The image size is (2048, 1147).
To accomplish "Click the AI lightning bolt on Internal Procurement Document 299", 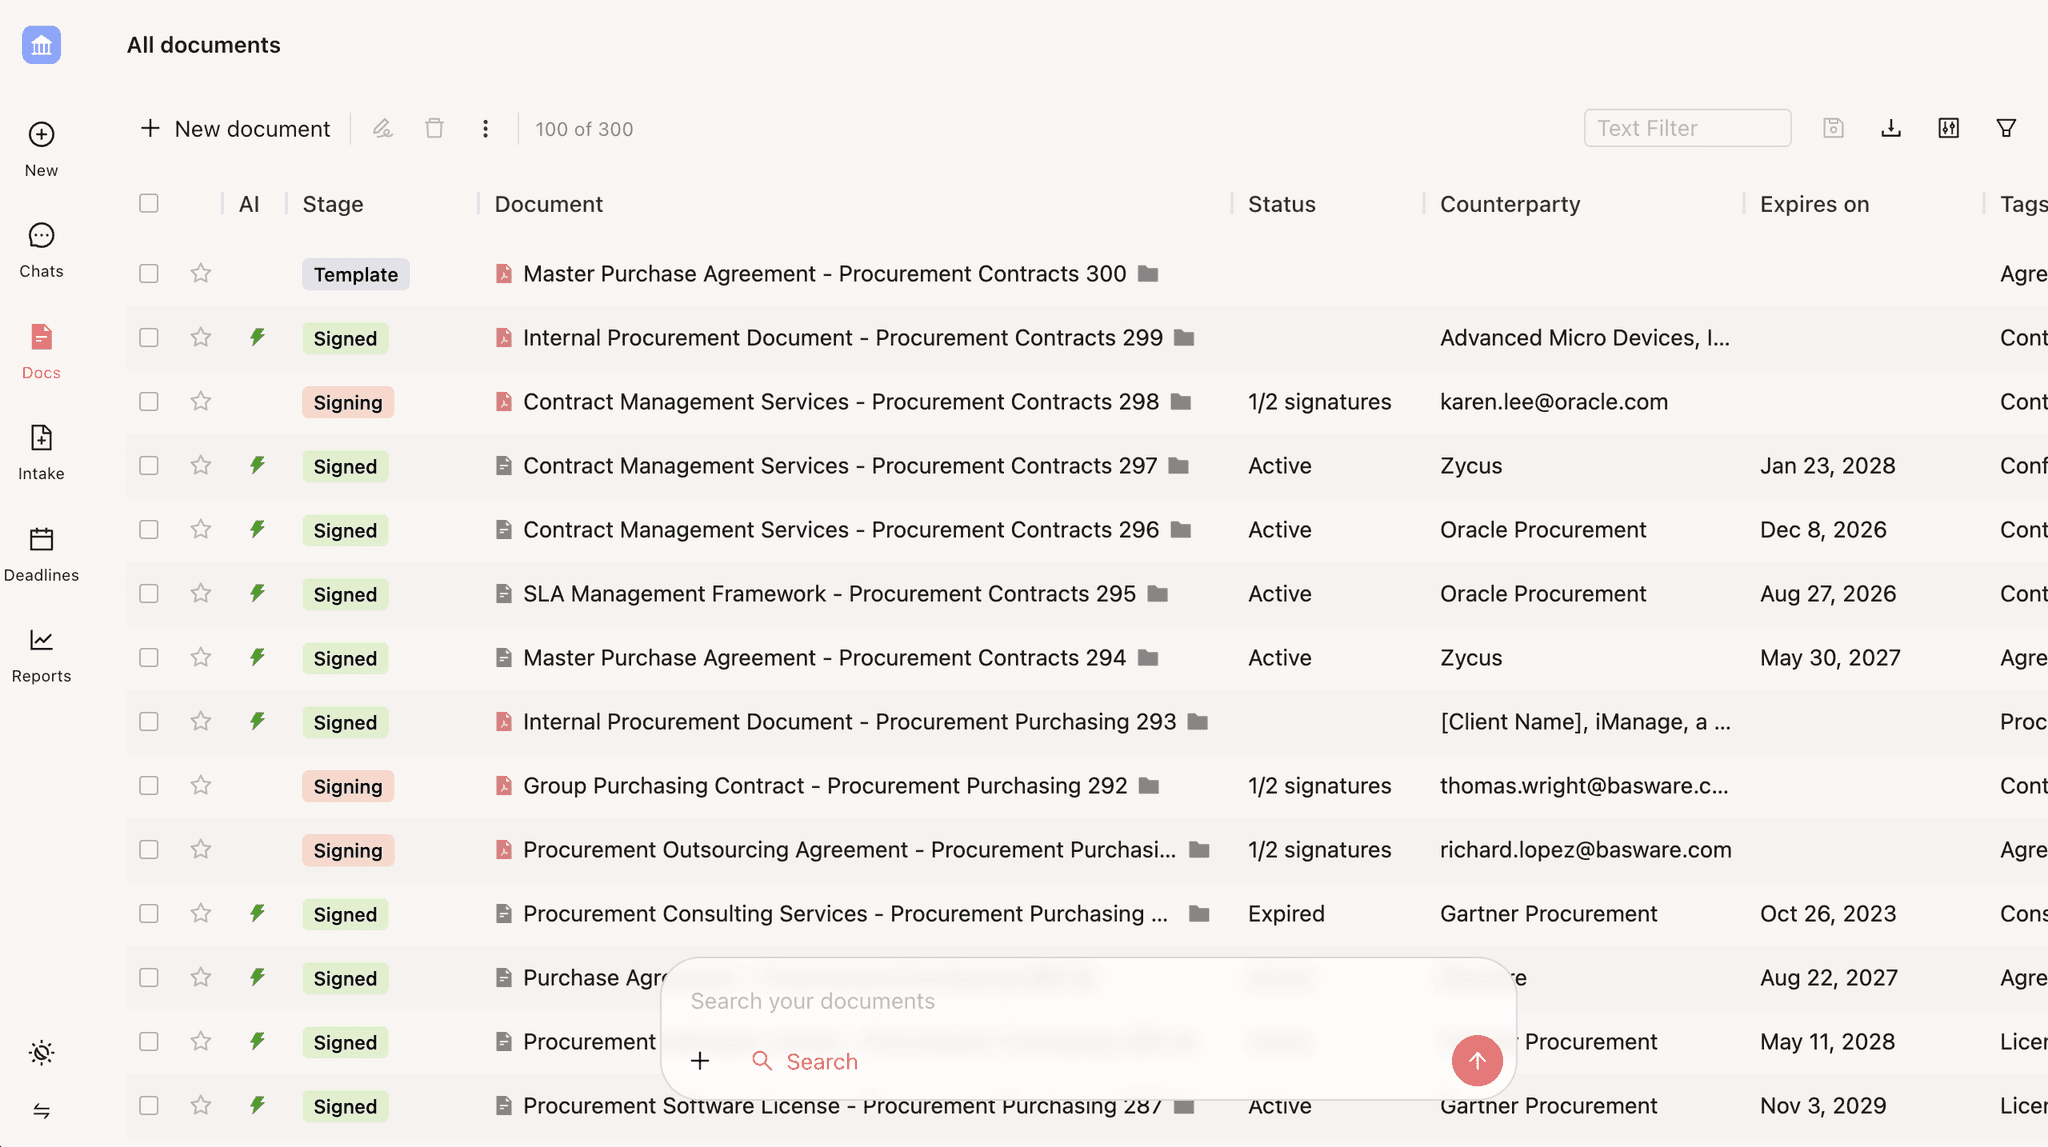I will pyautogui.click(x=257, y=338).
